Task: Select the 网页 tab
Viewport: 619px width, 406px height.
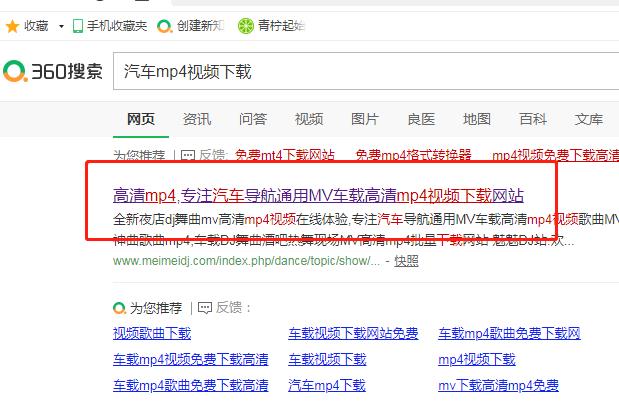Action: click(141, 119)
